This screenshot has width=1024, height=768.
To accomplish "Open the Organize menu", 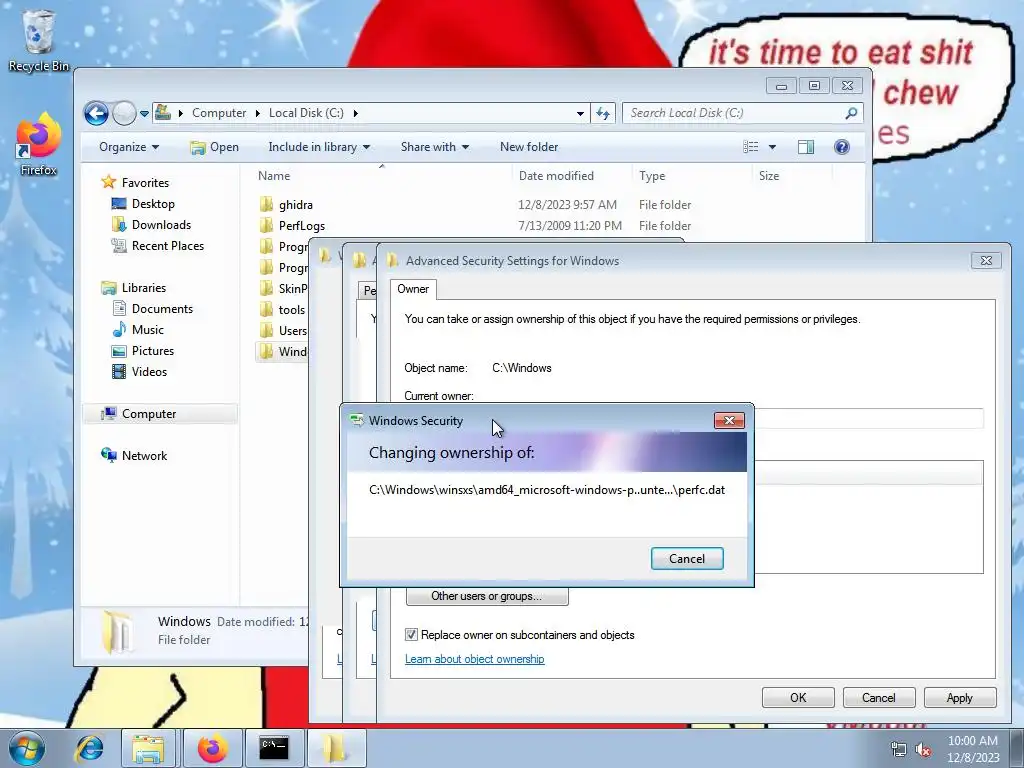I will point(129,147).
